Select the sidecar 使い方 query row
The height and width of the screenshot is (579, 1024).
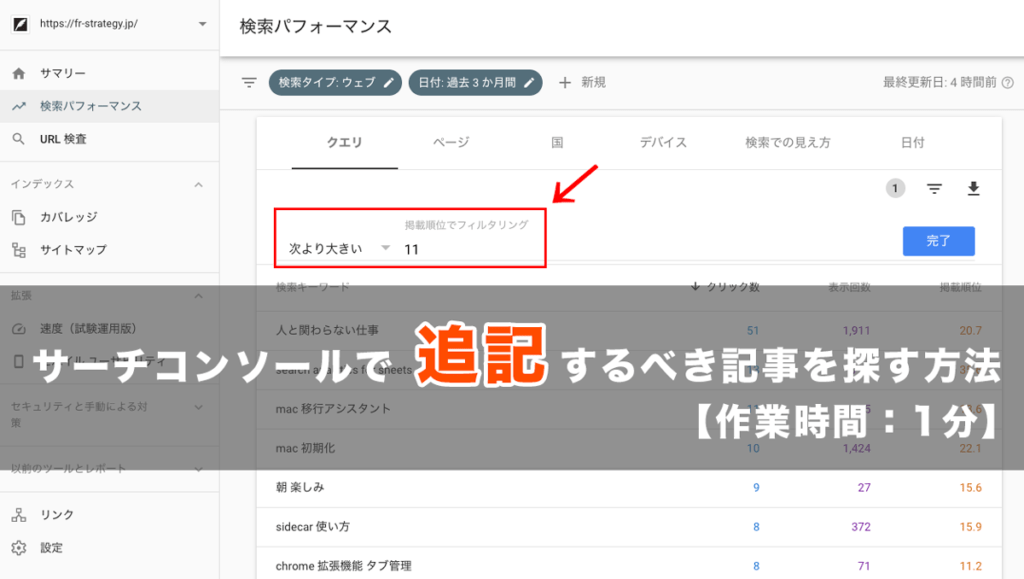pos(629,527)
